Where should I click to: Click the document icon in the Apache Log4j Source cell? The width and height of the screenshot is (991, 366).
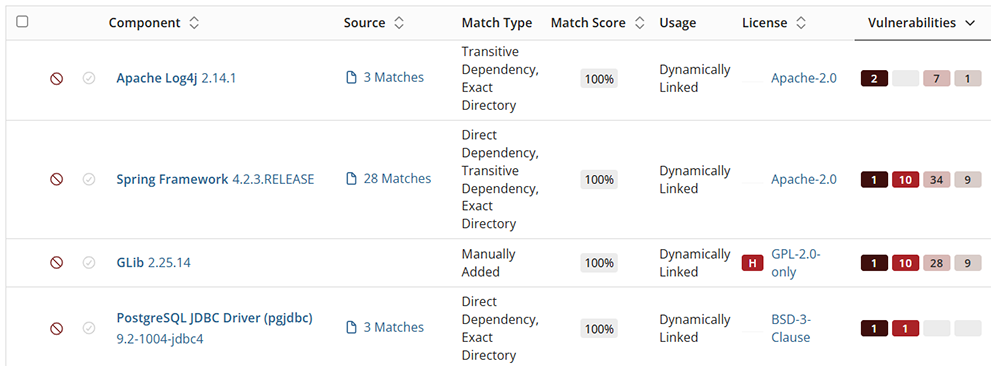(x=352, y=78)
